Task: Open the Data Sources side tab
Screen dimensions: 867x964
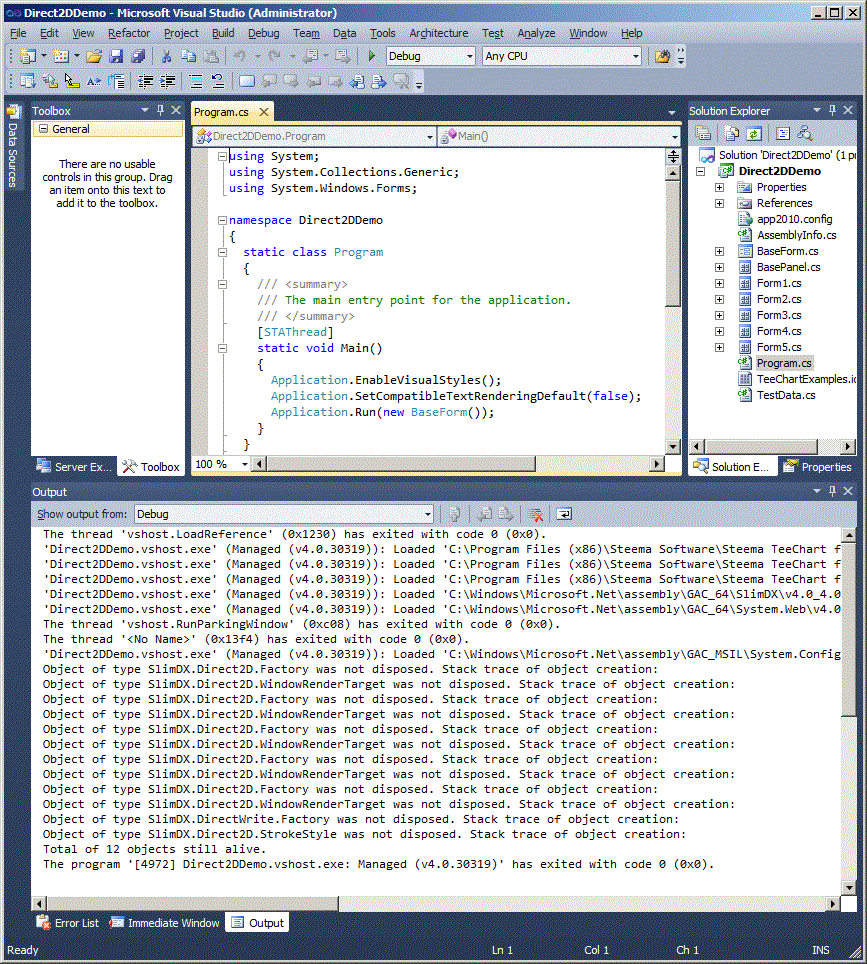Action: coord(13,148)
